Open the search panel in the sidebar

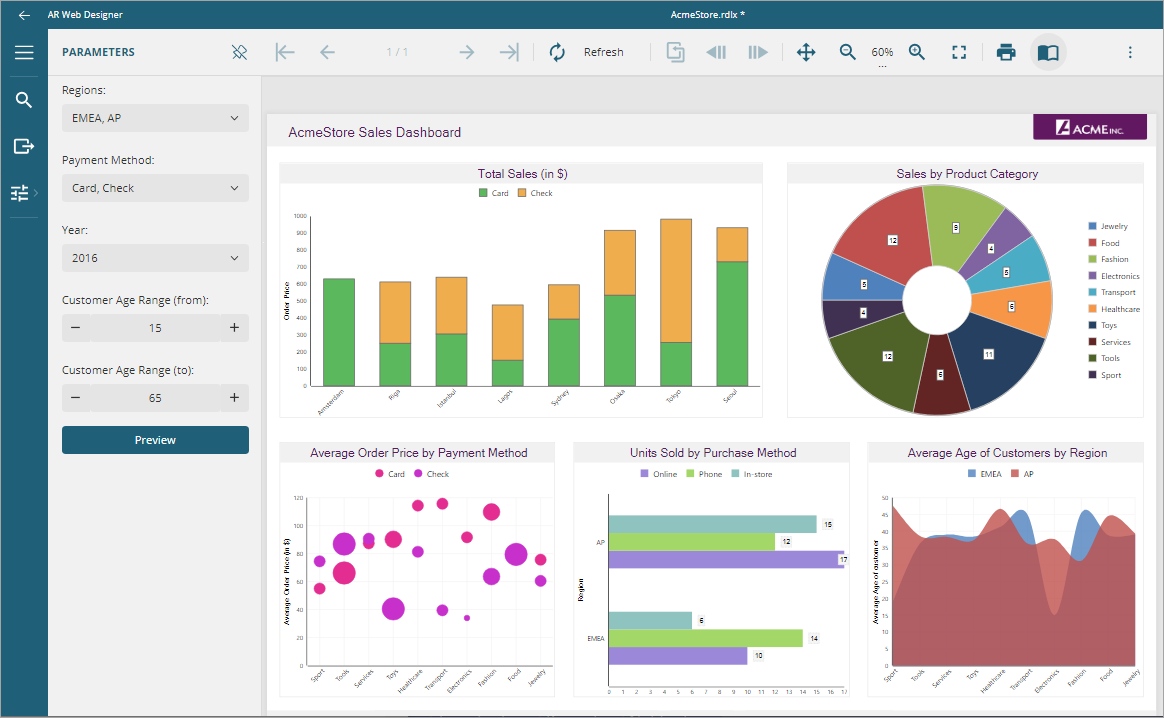coord(24,99)
